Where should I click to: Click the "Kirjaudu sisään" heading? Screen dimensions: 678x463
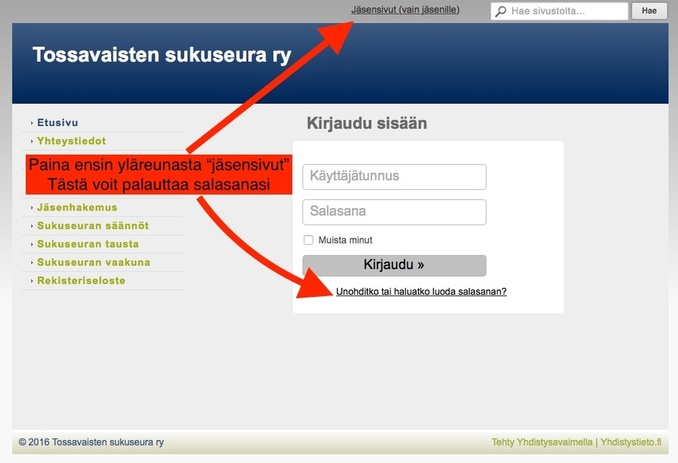366,124
